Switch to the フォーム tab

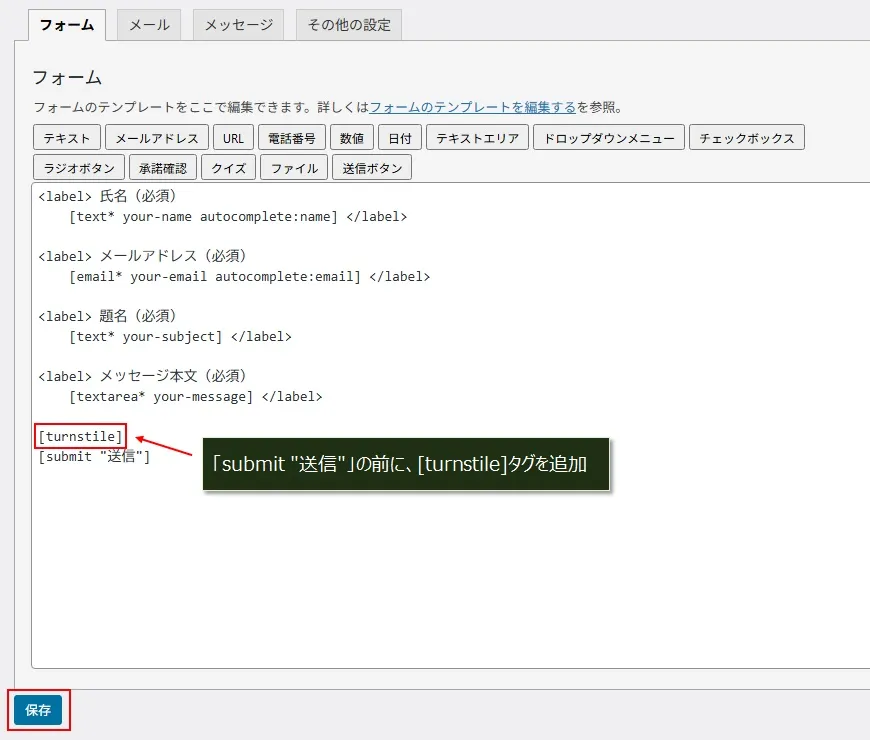point(67,25)
